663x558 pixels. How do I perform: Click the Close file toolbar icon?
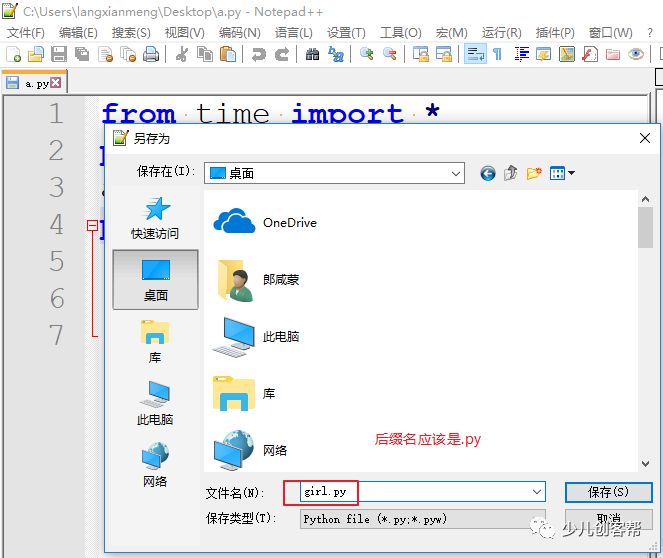pyautogui.click(x=105, y=54)
